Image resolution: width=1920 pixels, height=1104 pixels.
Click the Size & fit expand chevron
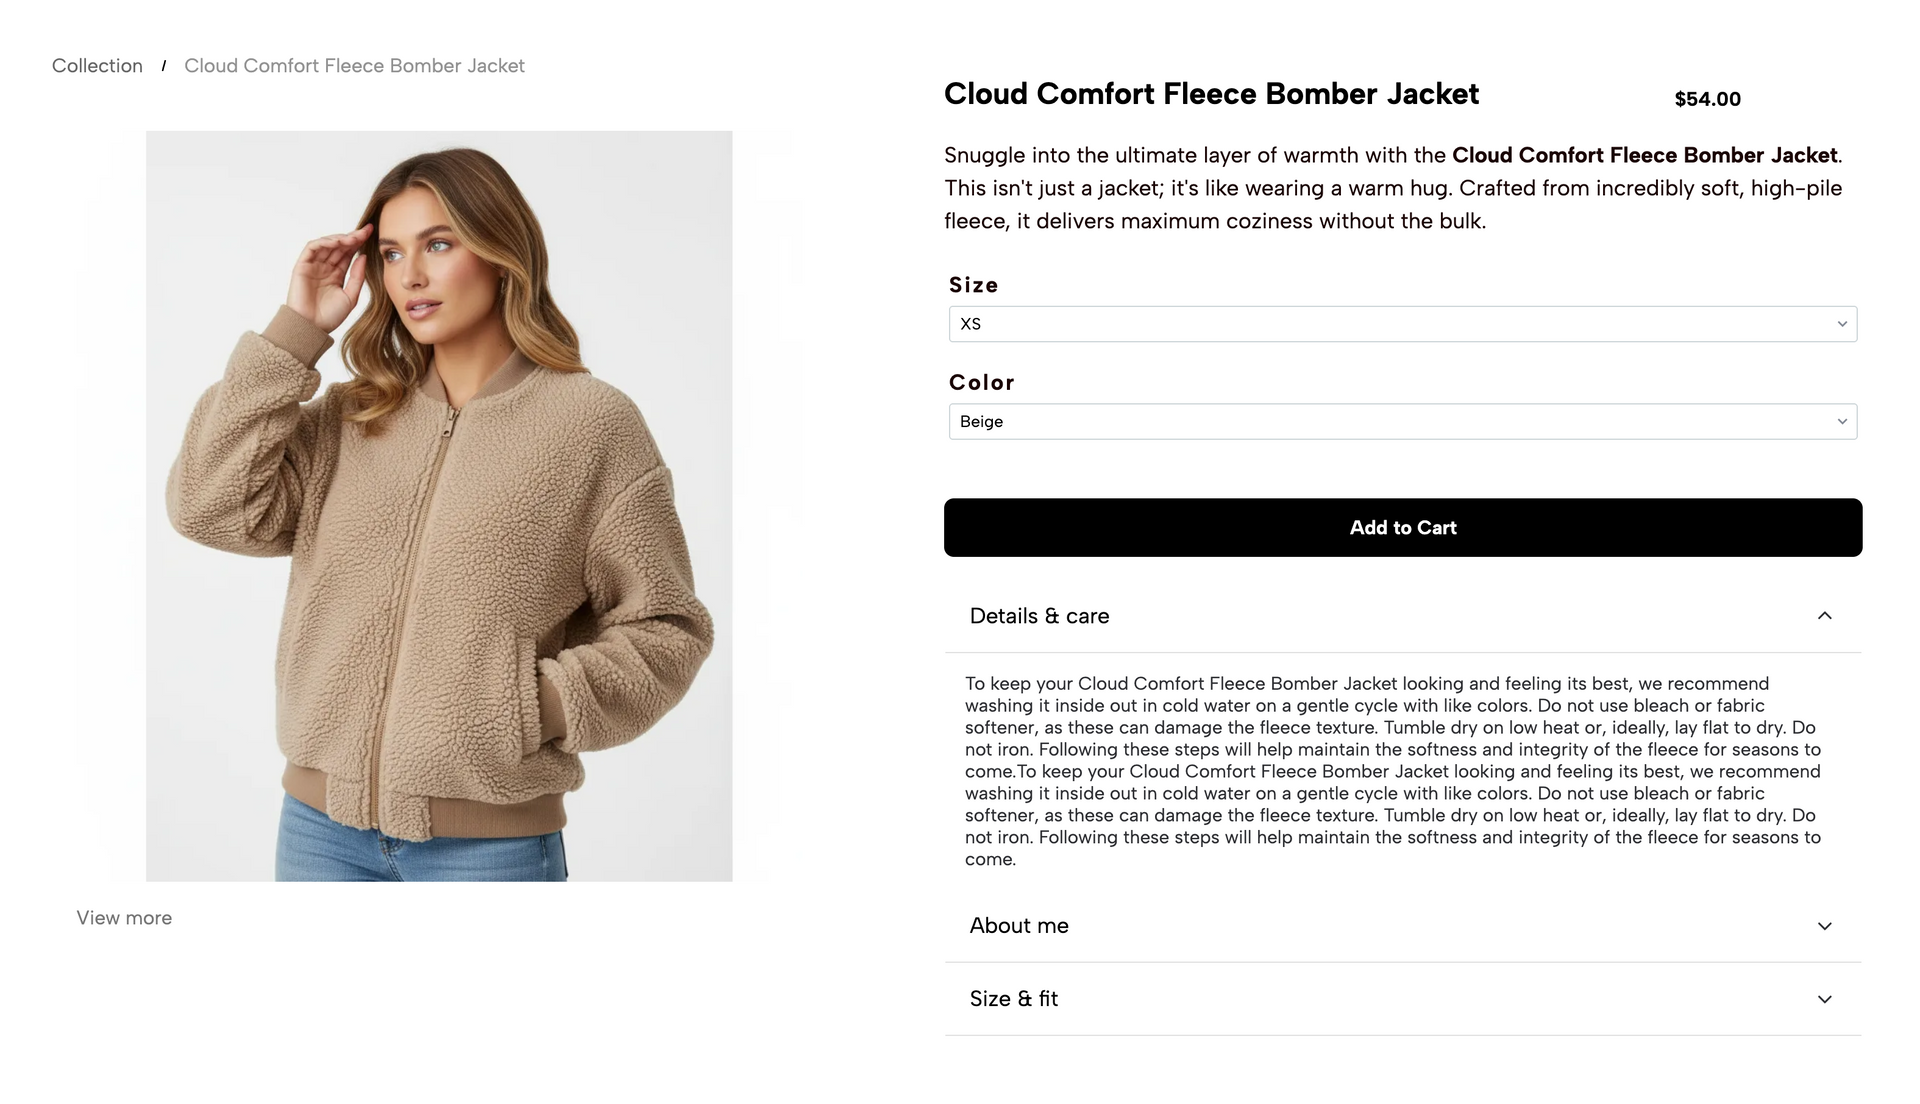coord(1825,999)
